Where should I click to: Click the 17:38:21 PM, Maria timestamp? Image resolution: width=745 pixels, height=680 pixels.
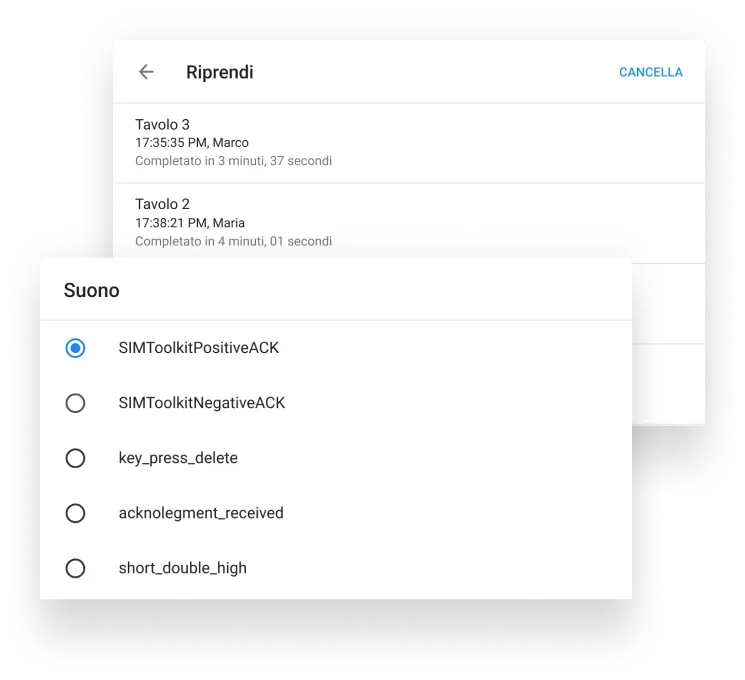point(189,223)
